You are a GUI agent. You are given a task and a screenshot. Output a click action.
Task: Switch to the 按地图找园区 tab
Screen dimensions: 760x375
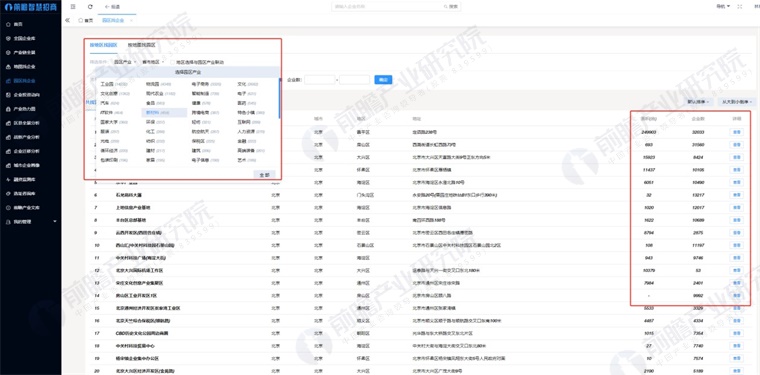point(142,45)
